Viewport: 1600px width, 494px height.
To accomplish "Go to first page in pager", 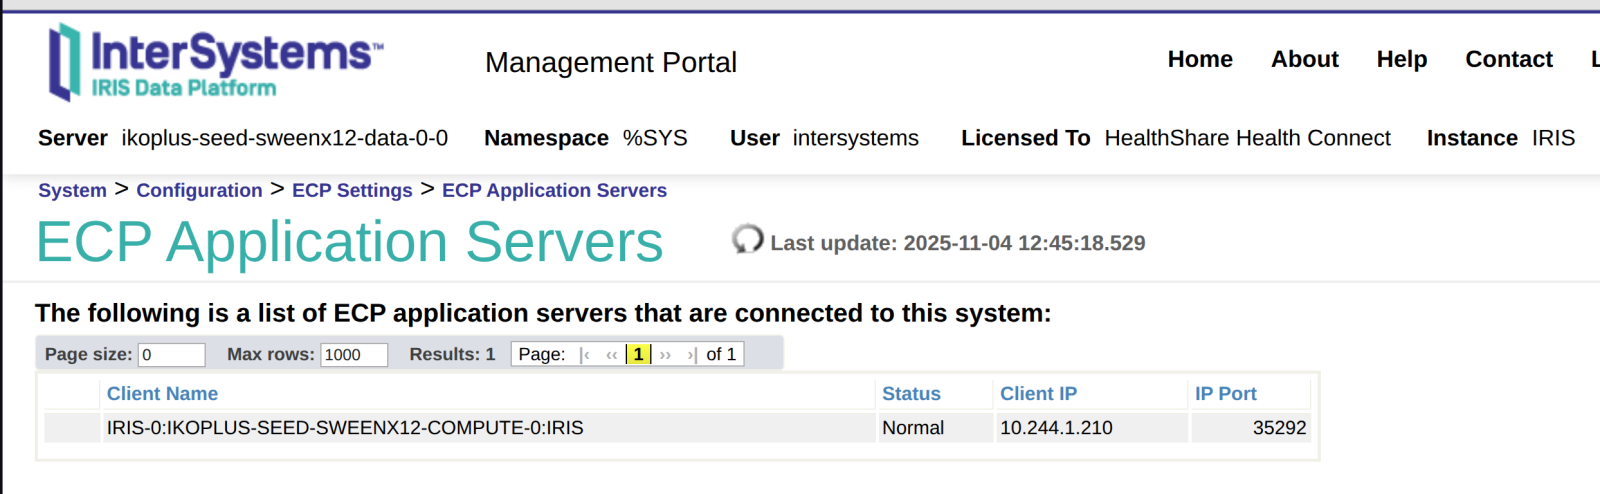I will click(585, 355).
